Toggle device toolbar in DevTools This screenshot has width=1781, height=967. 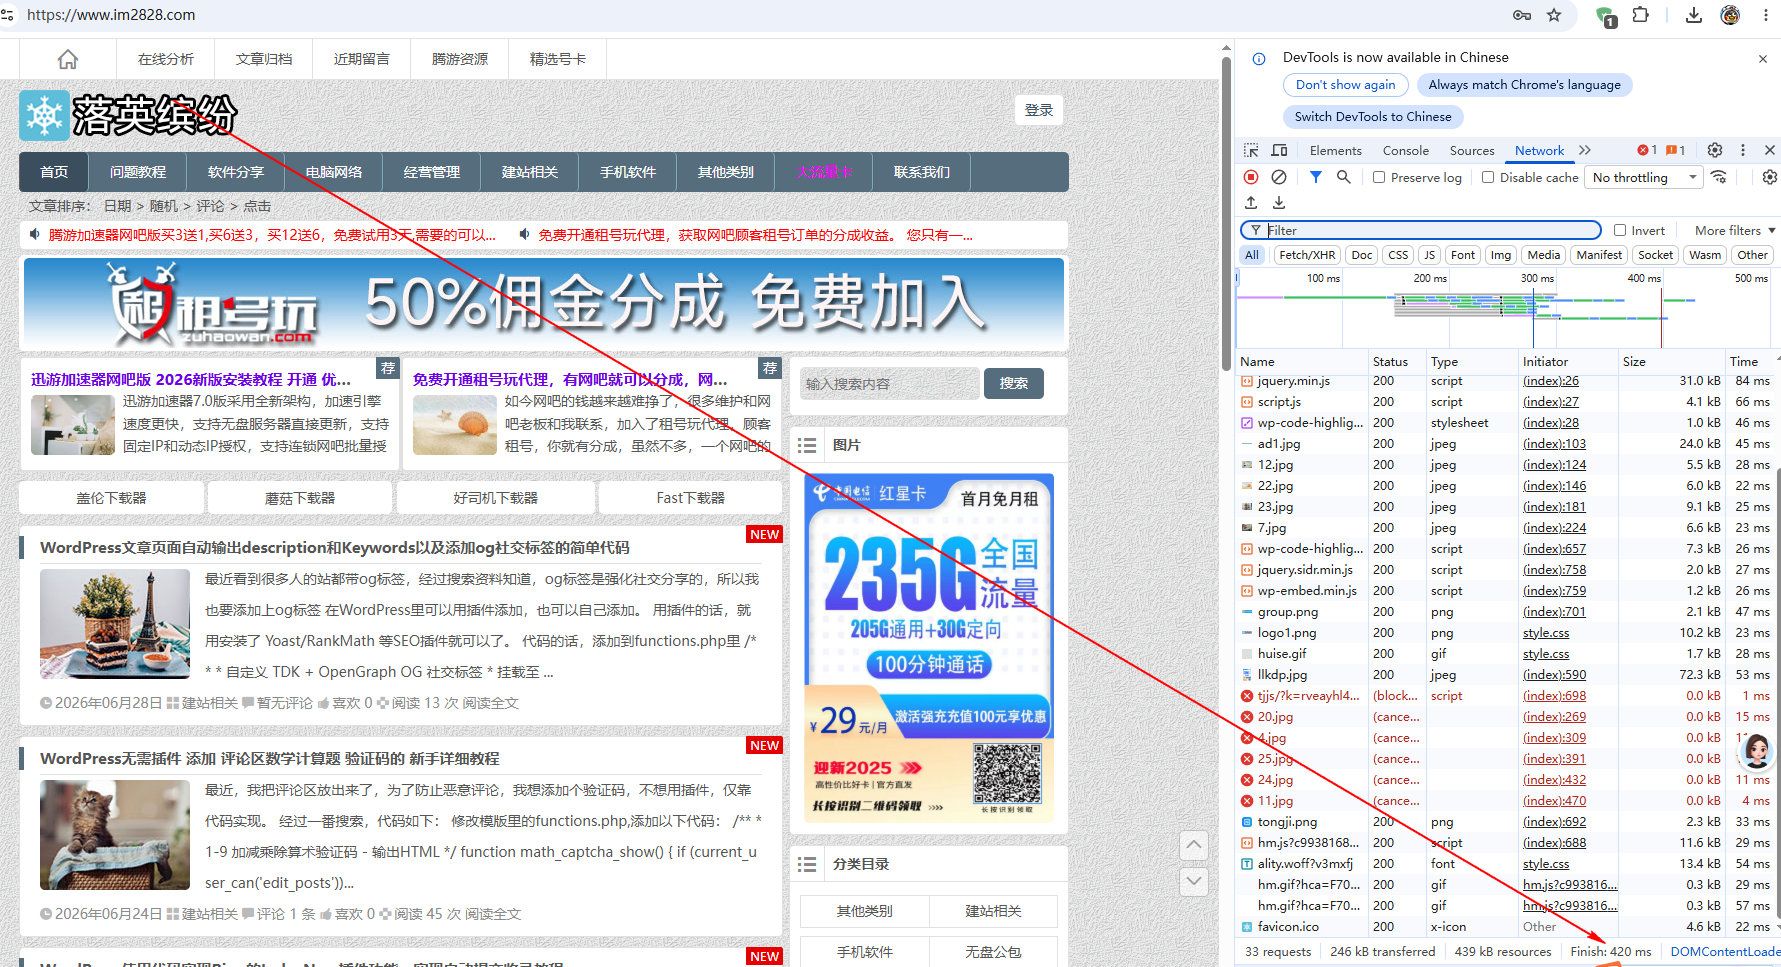click(1279, 150)
